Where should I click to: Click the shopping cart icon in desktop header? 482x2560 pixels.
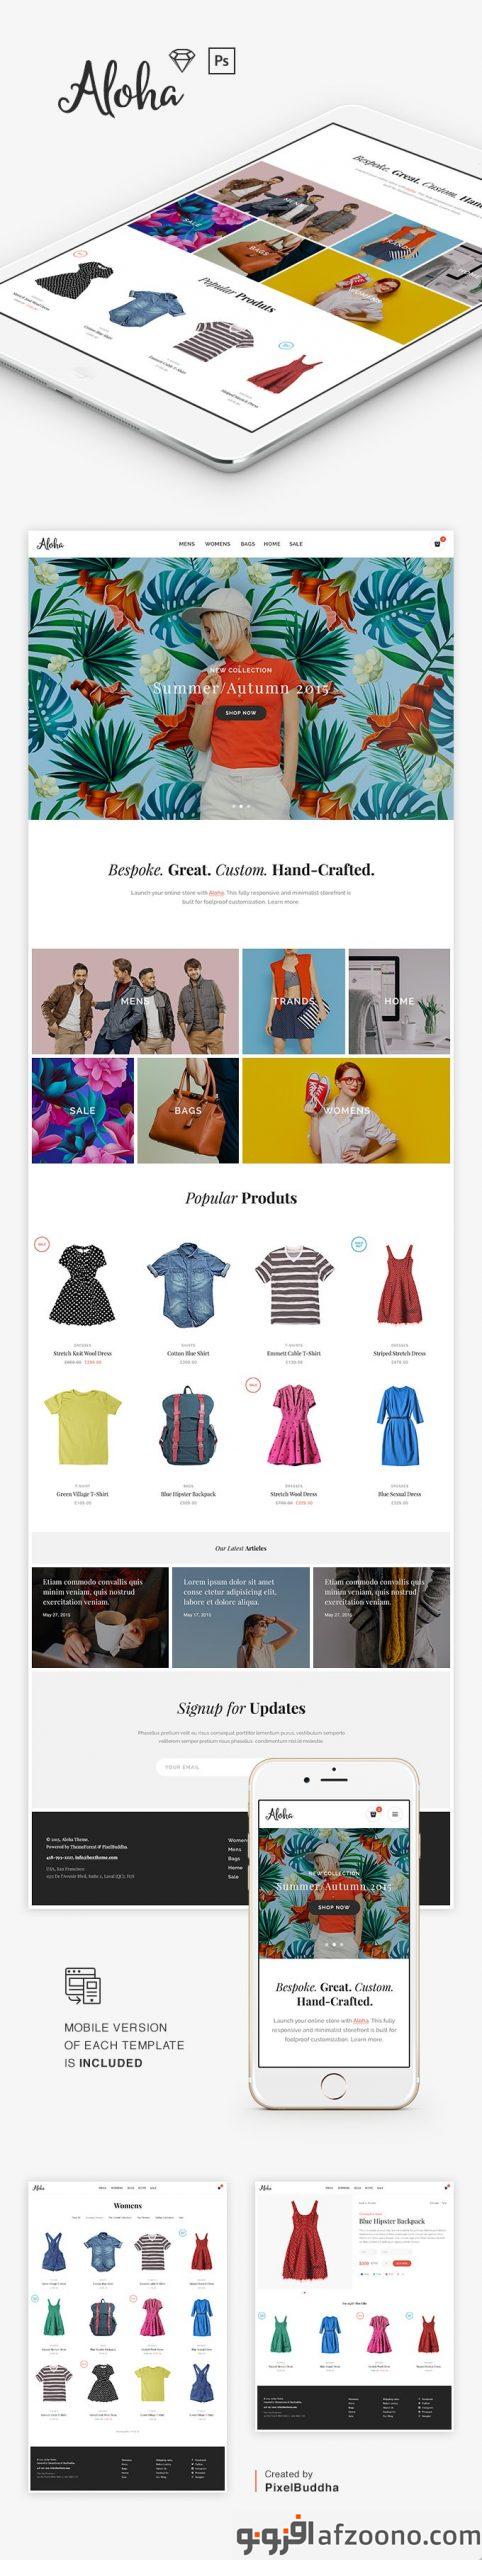click(437, 544)
